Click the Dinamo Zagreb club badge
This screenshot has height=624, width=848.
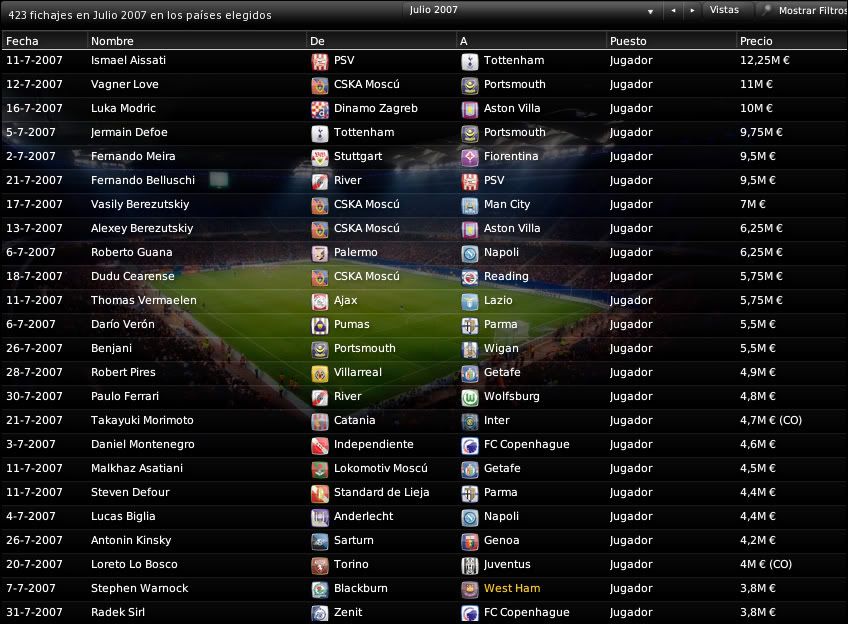[320, 109]
